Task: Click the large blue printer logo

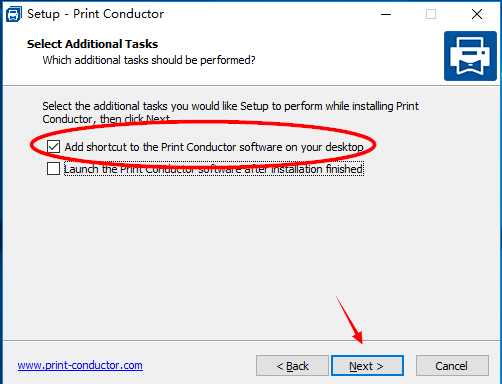Action: click(x=470, y=56)
